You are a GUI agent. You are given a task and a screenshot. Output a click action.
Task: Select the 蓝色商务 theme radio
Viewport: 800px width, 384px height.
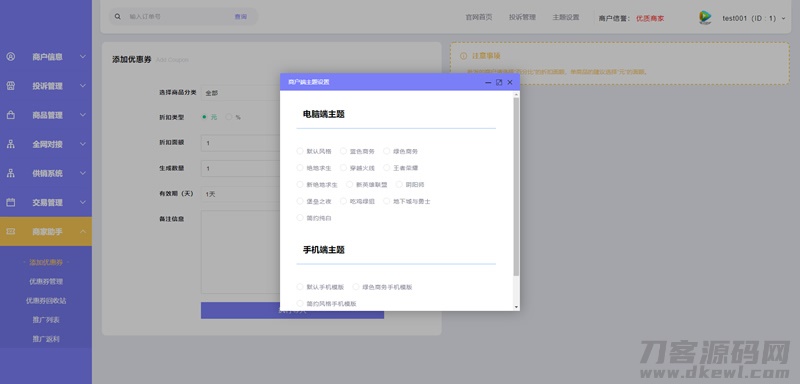coord(343,151)
